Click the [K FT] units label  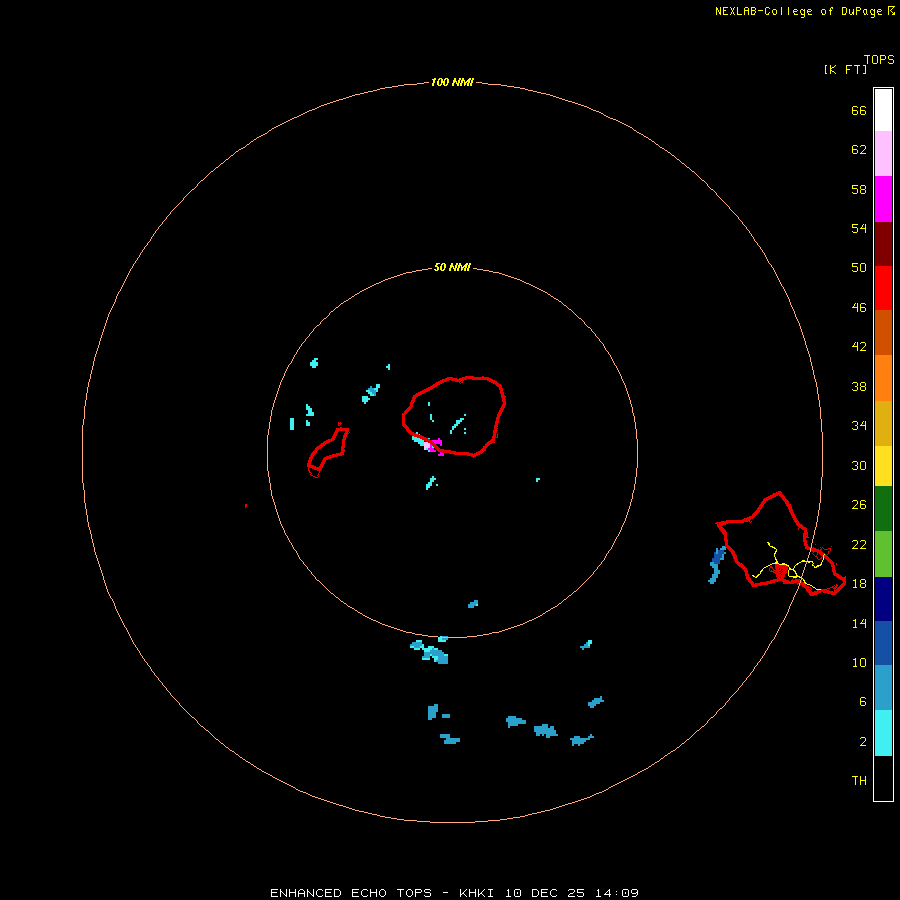845,69
